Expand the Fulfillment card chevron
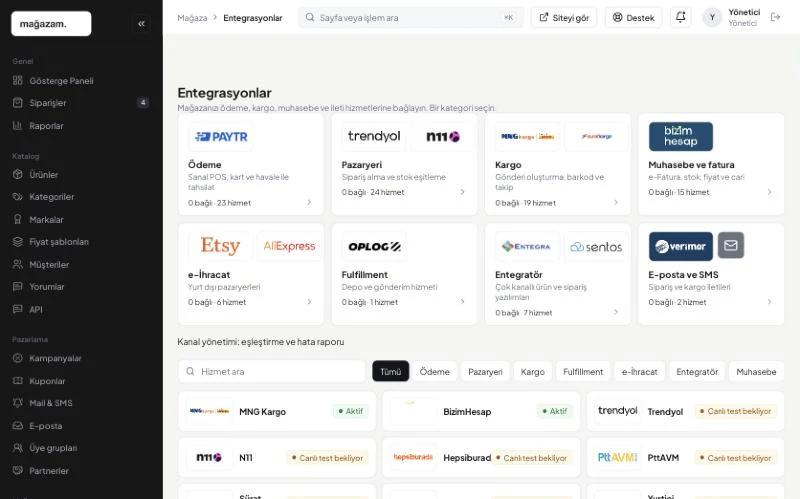Image resolution: width=800 pixels, height=499 pixels. point(462,302)
